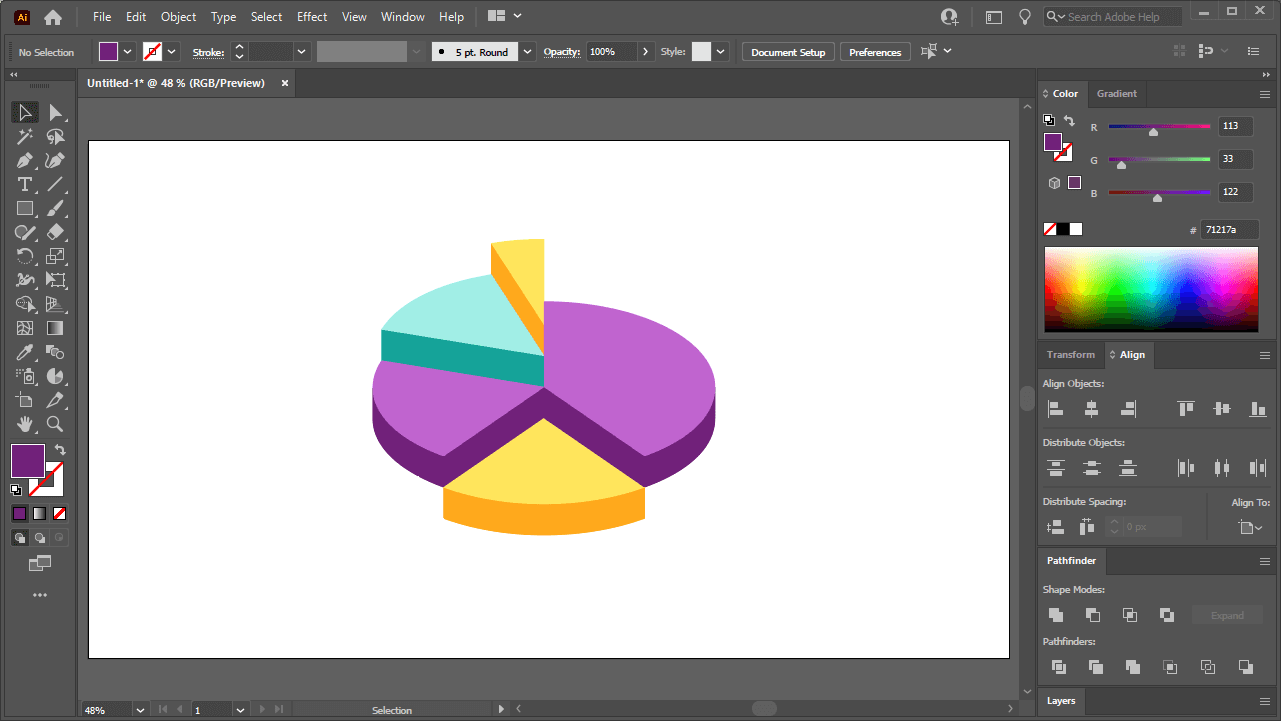Swap fill and stroke in toolbar
The height and width of the screenshot is (721, 1281).
(x=60, y=450)
